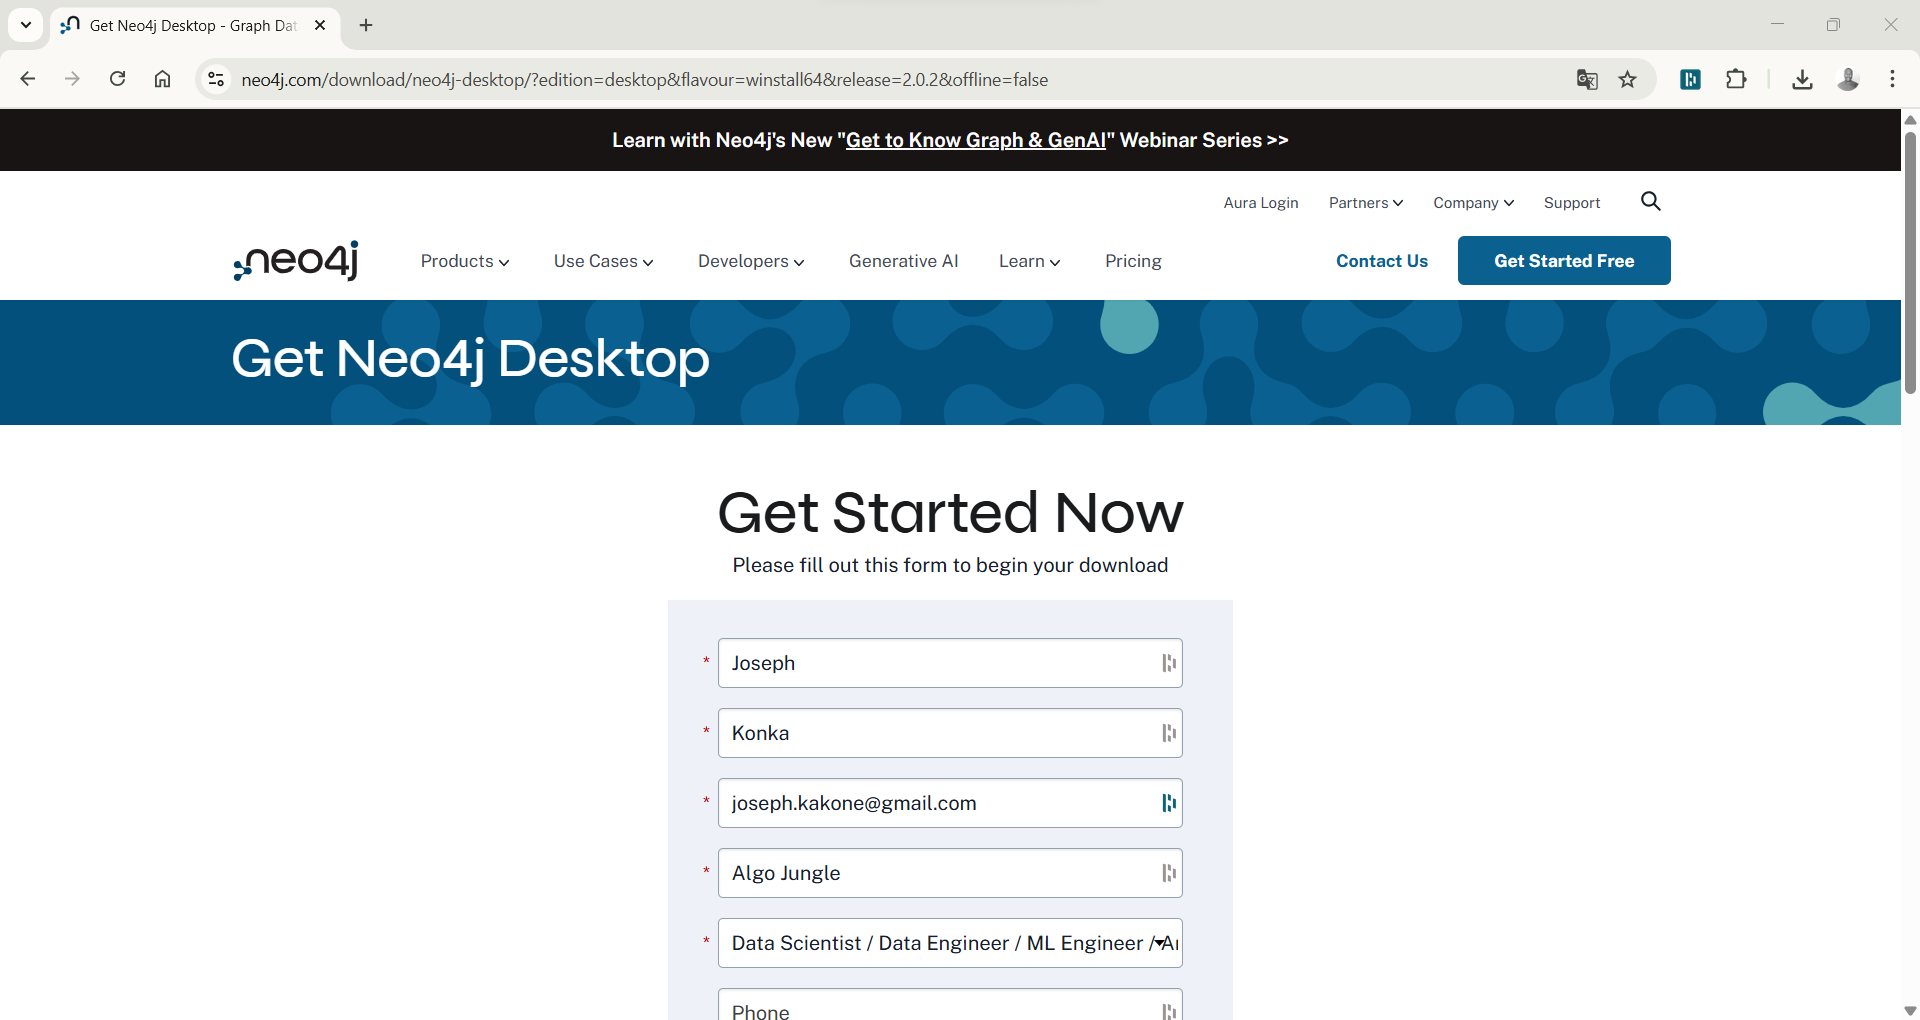Click the Contact Us link
The image size is (1920, 1020).
(1381, 261)
